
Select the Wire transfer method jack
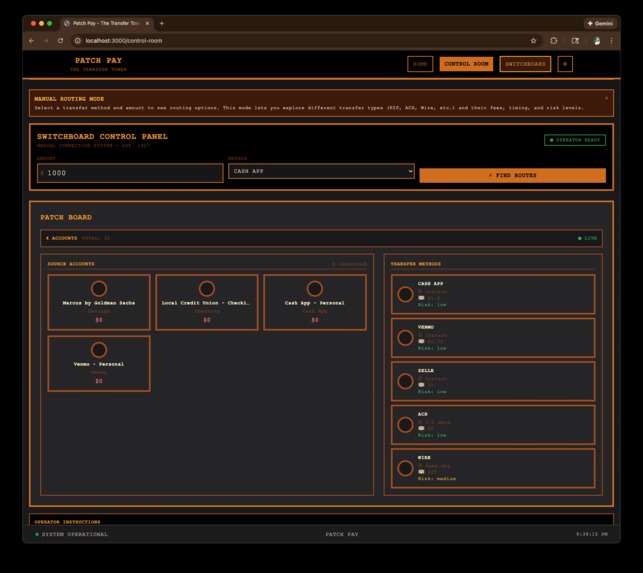click(x=405, y=468)
